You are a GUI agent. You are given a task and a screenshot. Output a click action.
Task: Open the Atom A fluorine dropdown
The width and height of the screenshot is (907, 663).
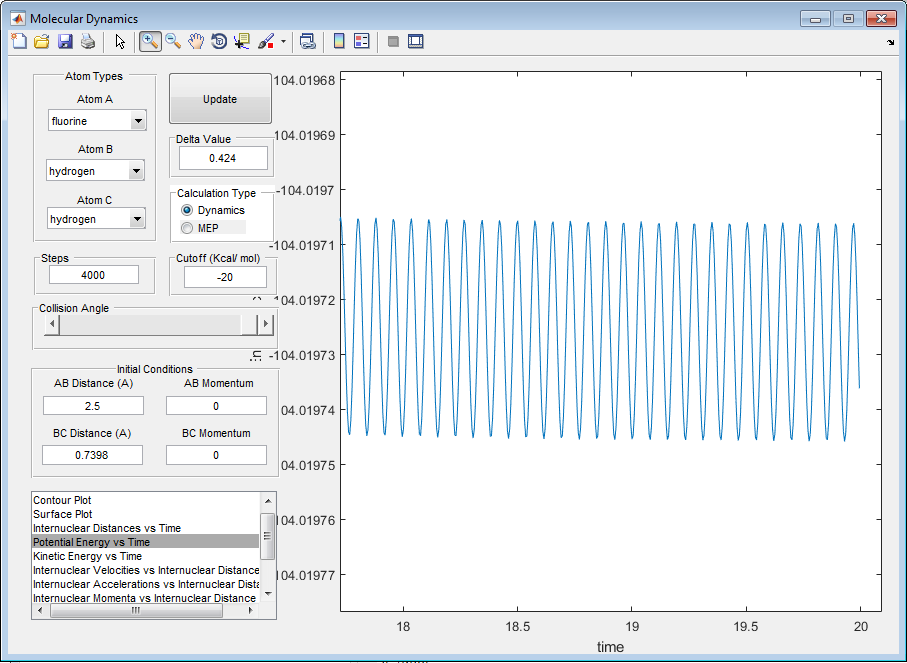(x=138, y=121)
